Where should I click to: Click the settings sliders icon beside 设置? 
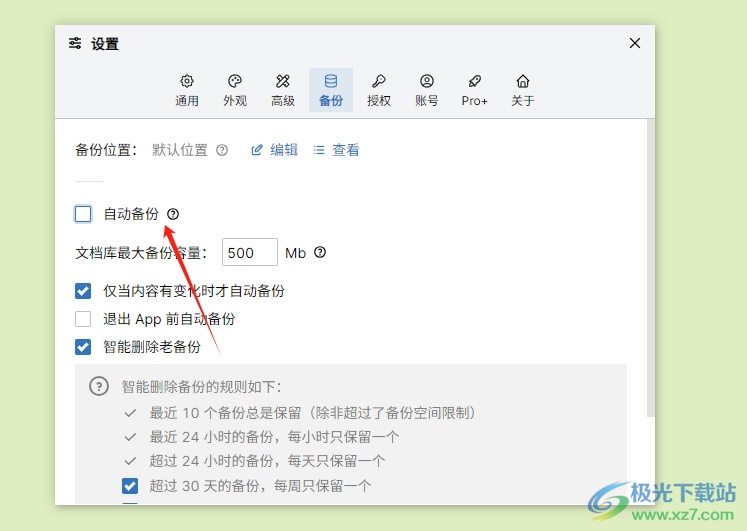(75, 43)
